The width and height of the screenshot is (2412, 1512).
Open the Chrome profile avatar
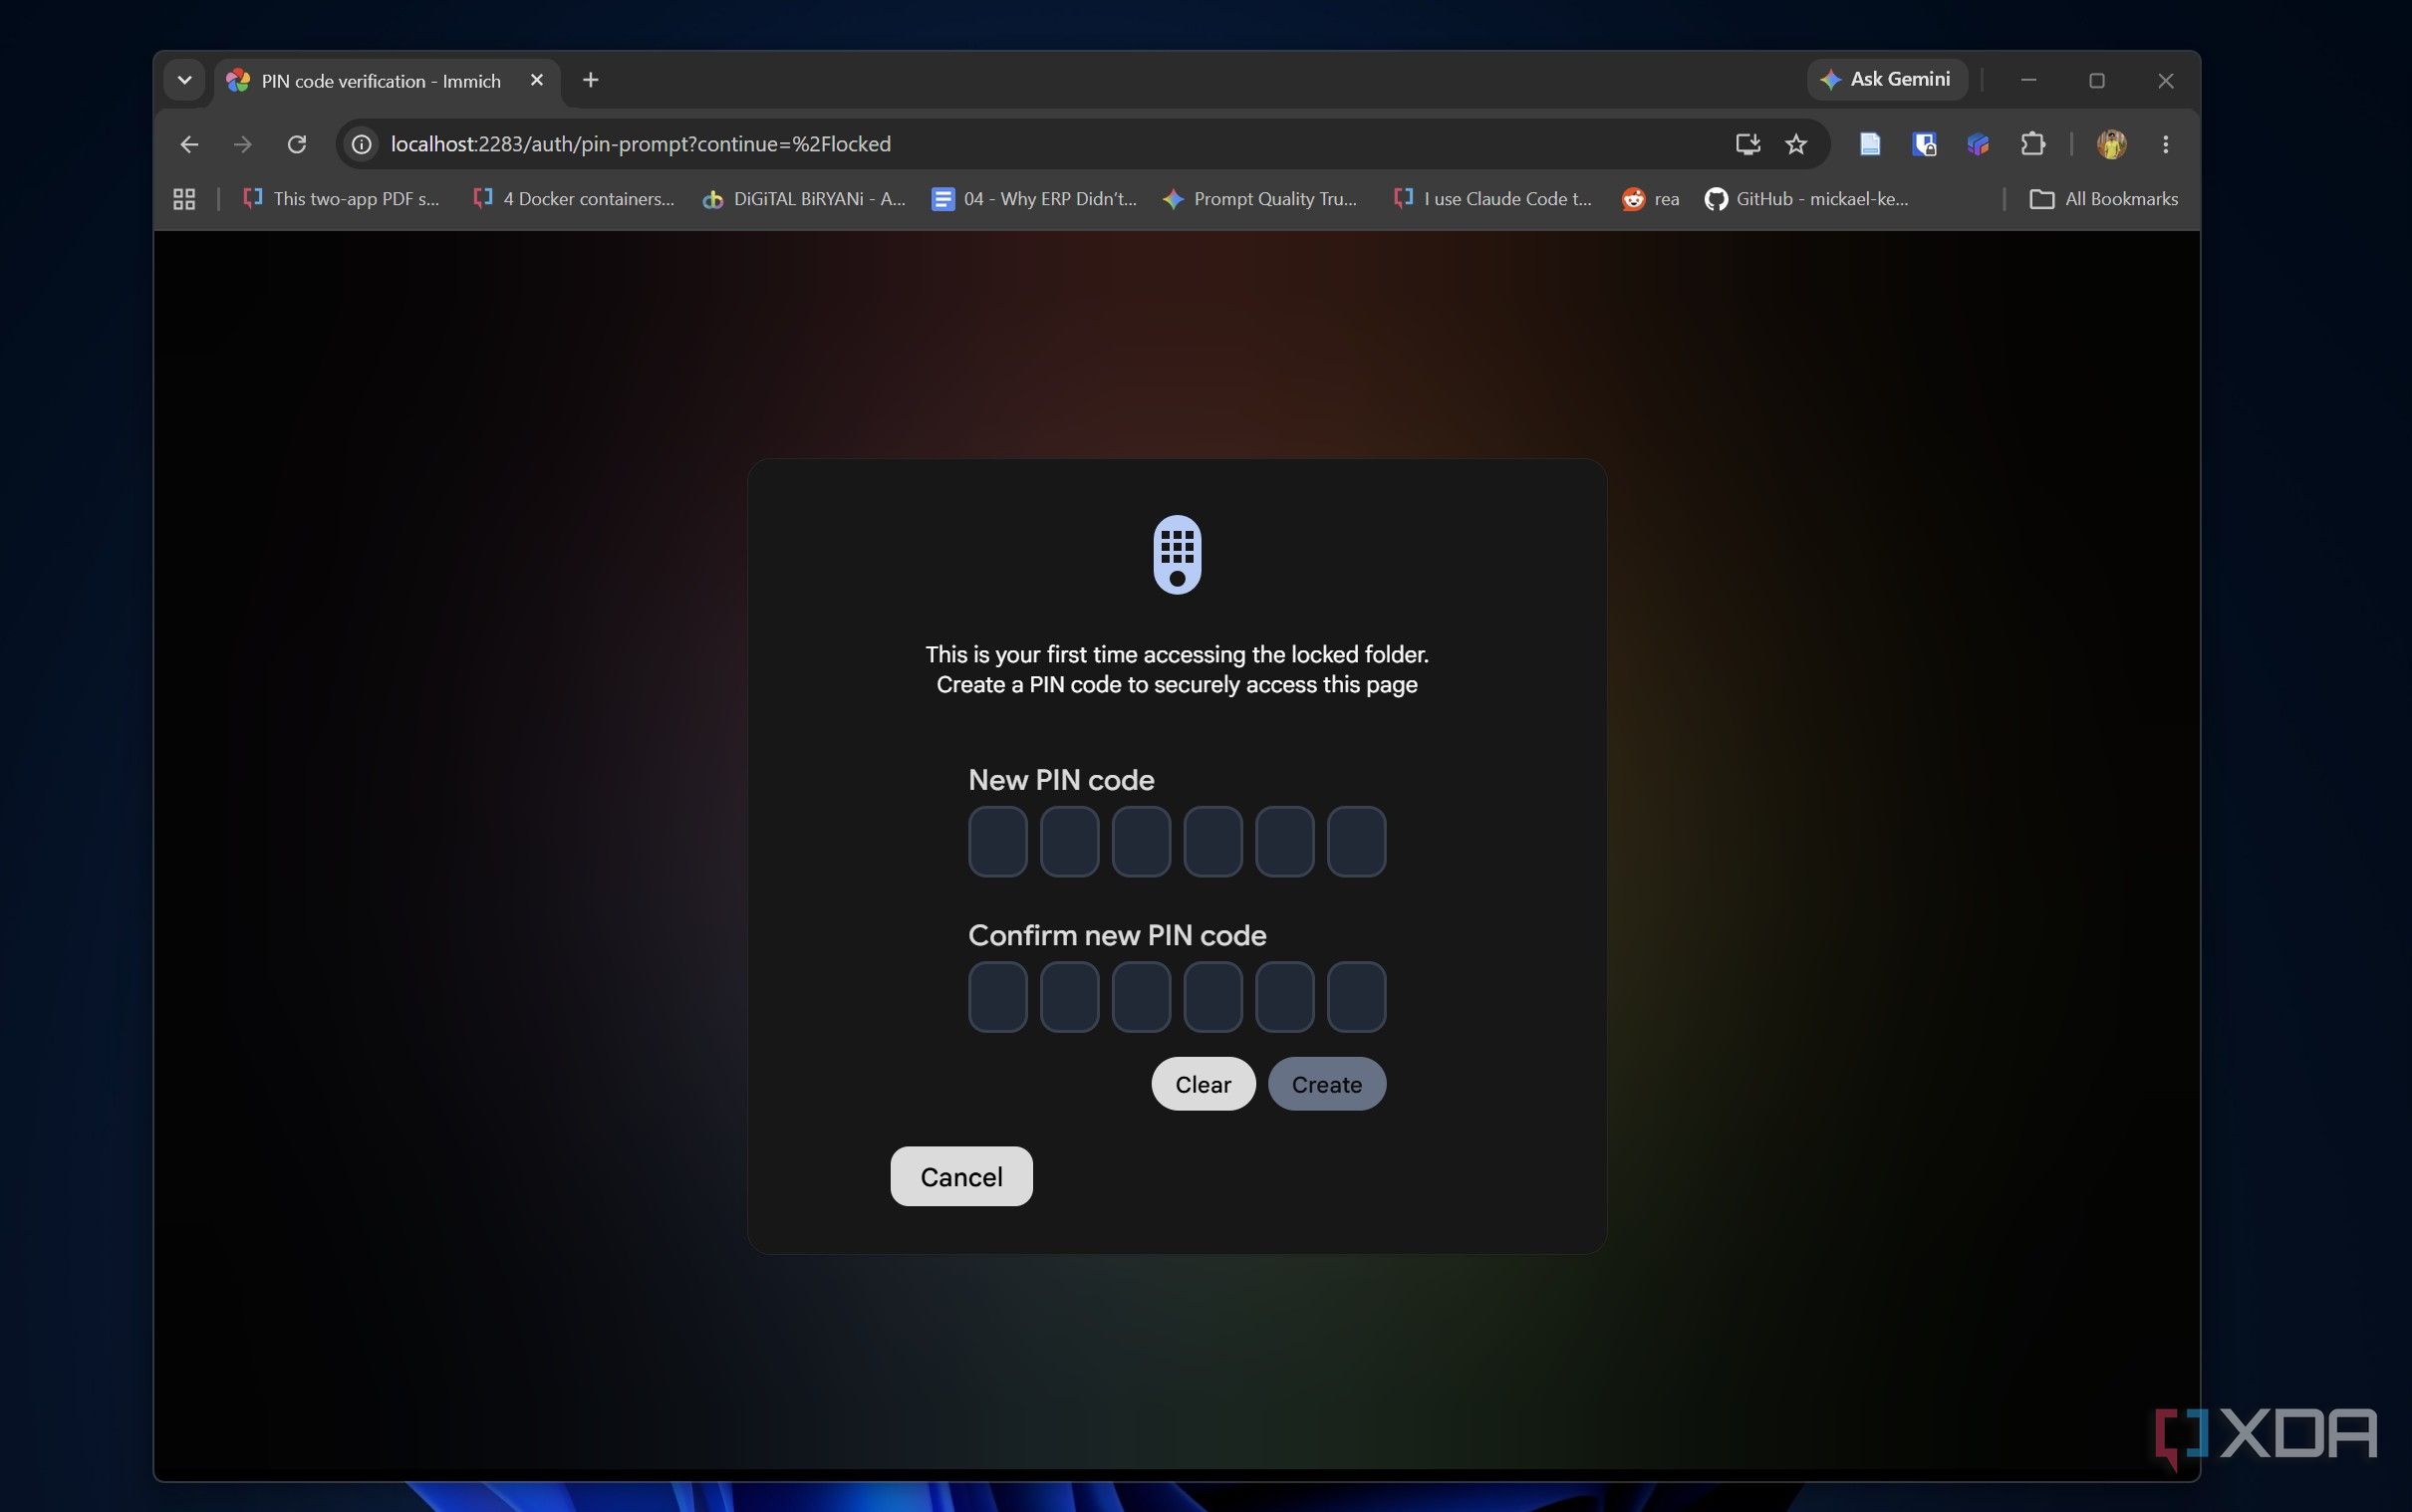(x=2111, y=144)
